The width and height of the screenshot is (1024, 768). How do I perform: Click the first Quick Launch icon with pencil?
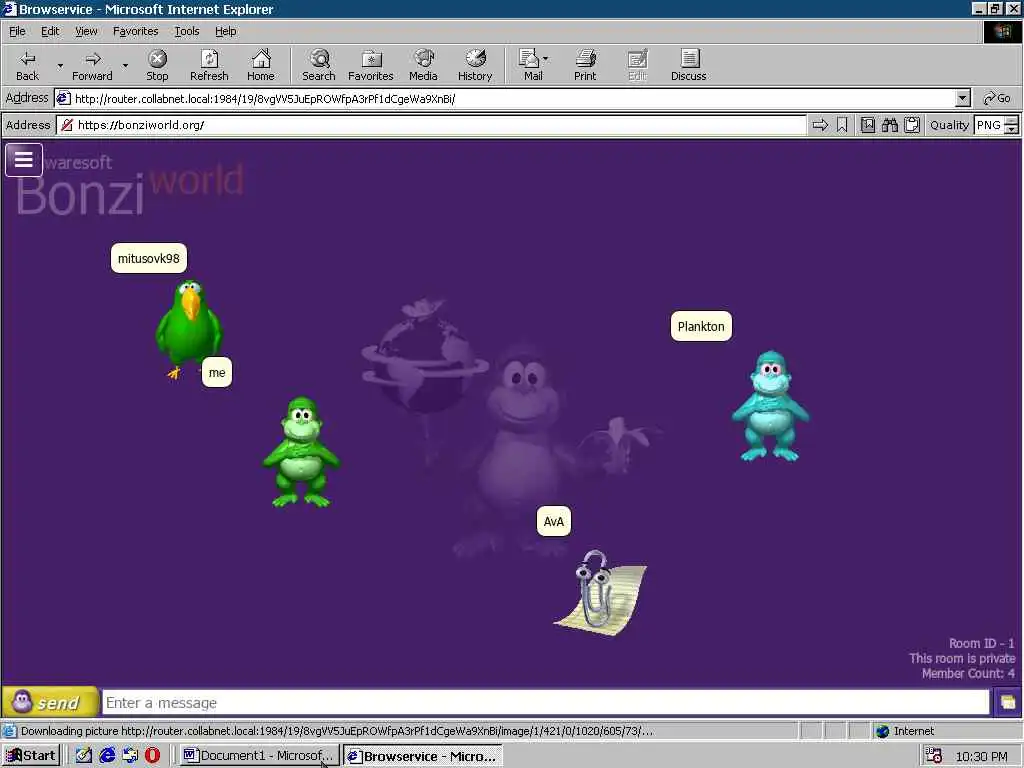tap(84, 756)
